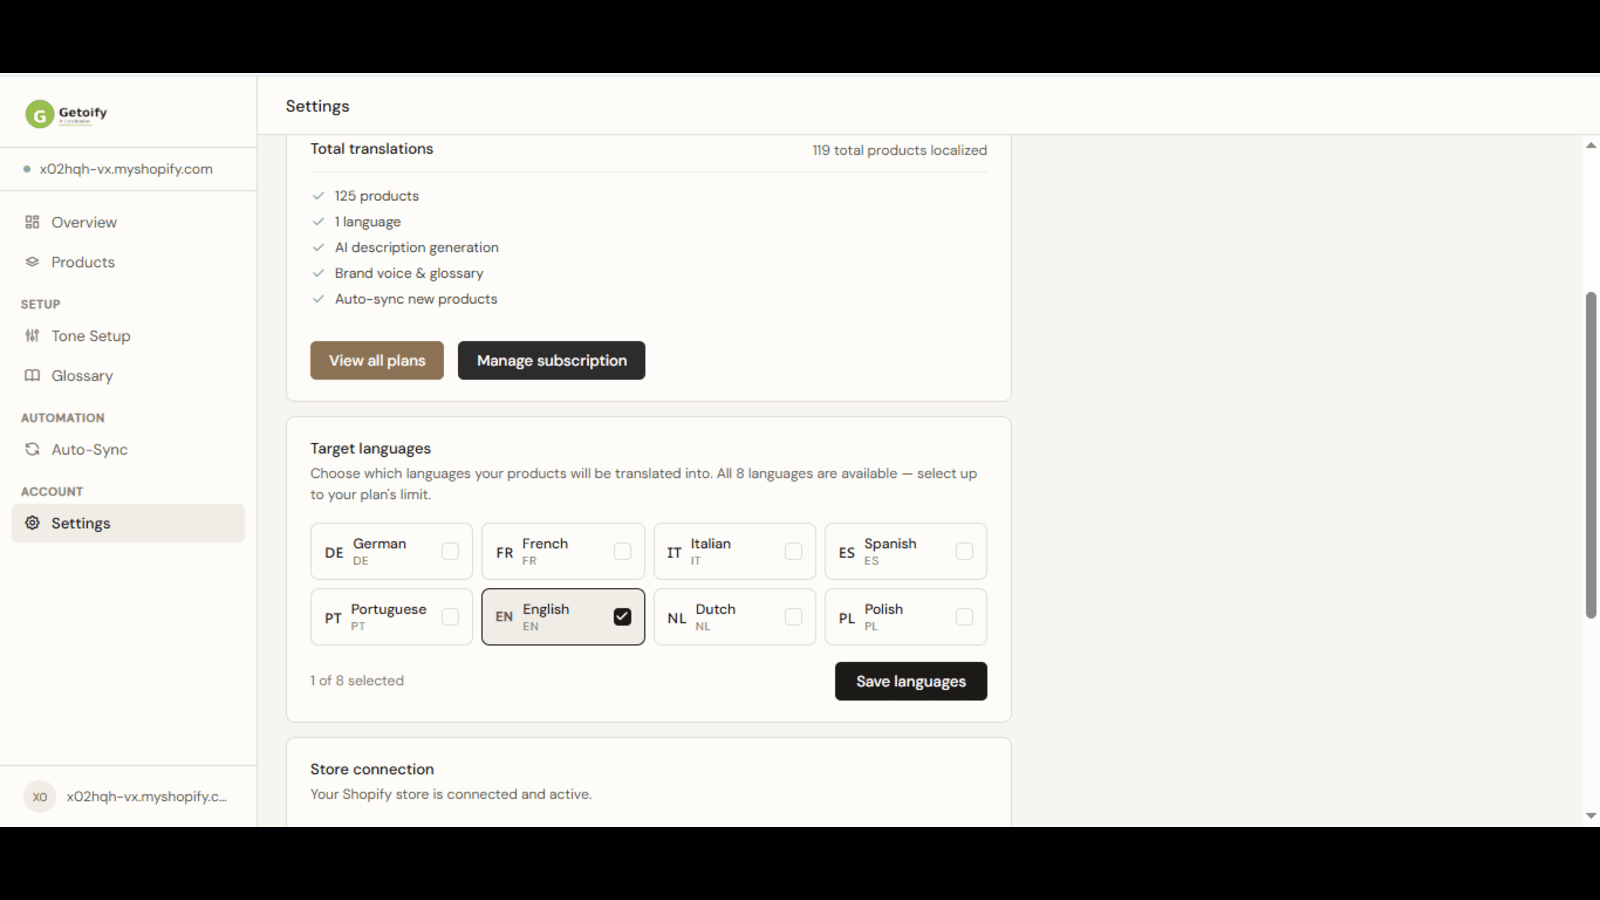This screenshot has width=1600, height=900.
Task: Click the Settings gear icon in sidebar
Action: point(32,523)
